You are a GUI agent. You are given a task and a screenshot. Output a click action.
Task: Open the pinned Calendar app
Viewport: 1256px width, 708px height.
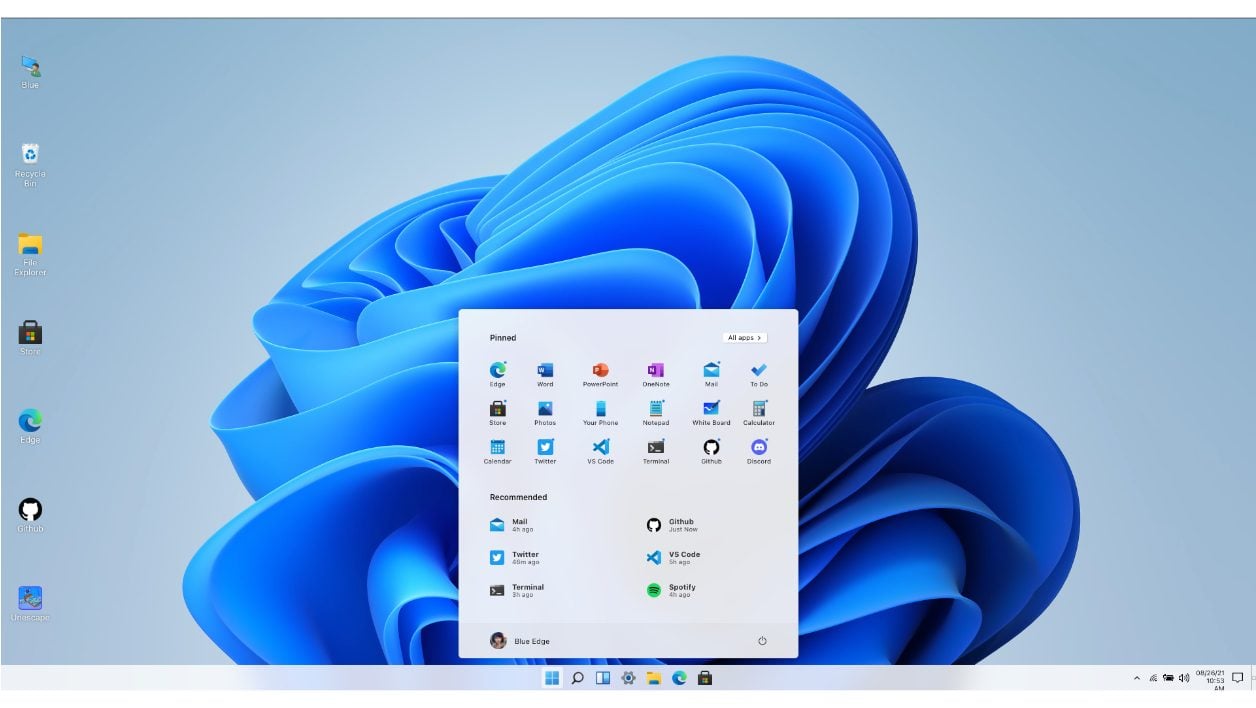tap(497, 452)
